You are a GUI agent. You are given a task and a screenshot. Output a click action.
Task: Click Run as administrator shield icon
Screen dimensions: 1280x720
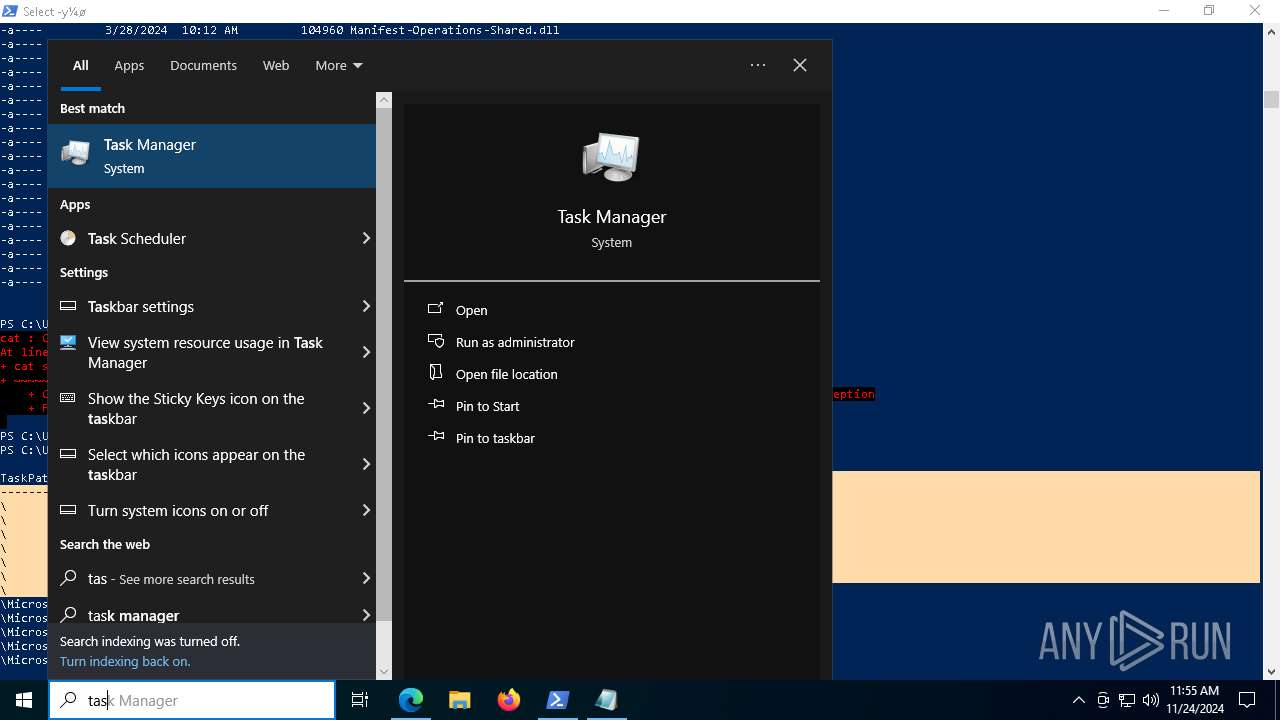436,341
